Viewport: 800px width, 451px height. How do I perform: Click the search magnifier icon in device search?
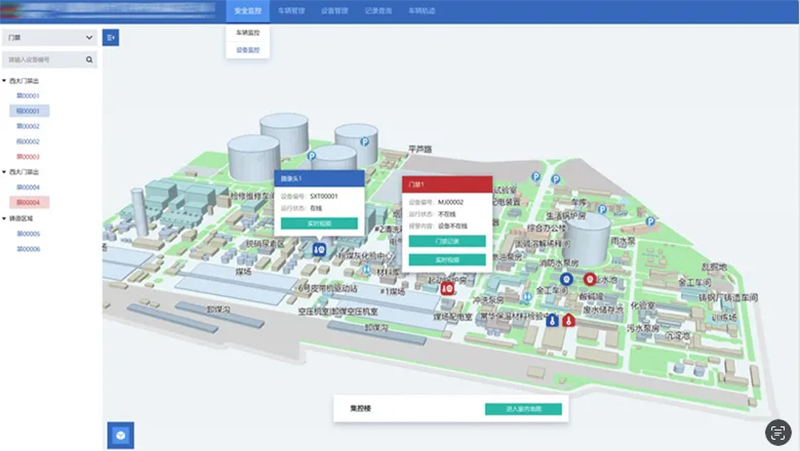(88, 60)
